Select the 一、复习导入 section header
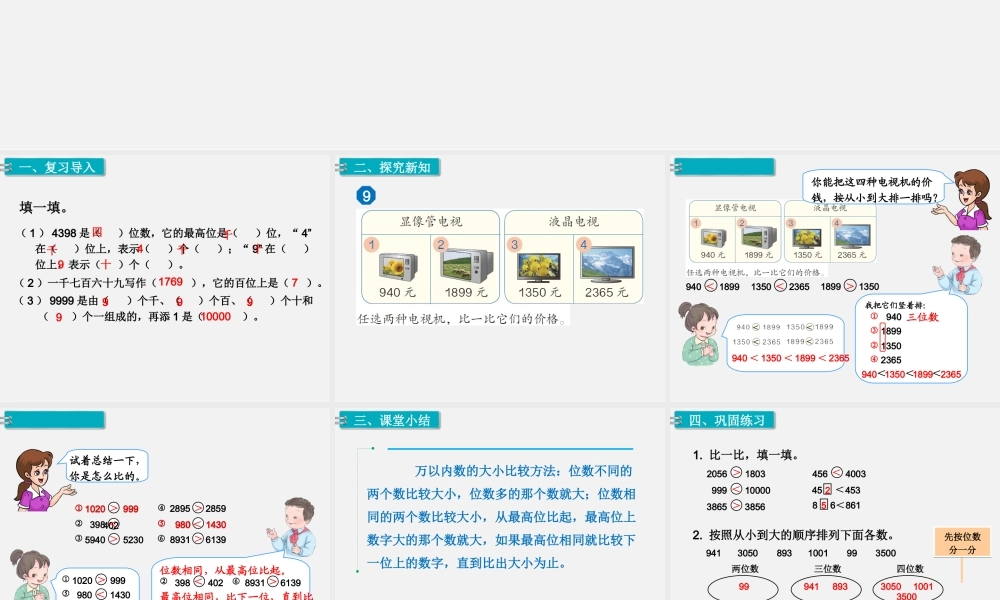 point(56,167)
